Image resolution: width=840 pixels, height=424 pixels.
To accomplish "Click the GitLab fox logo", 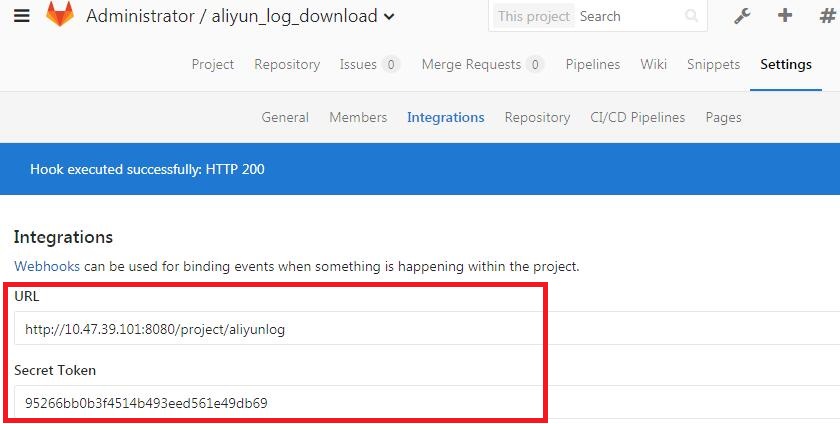I will point(60,14).
